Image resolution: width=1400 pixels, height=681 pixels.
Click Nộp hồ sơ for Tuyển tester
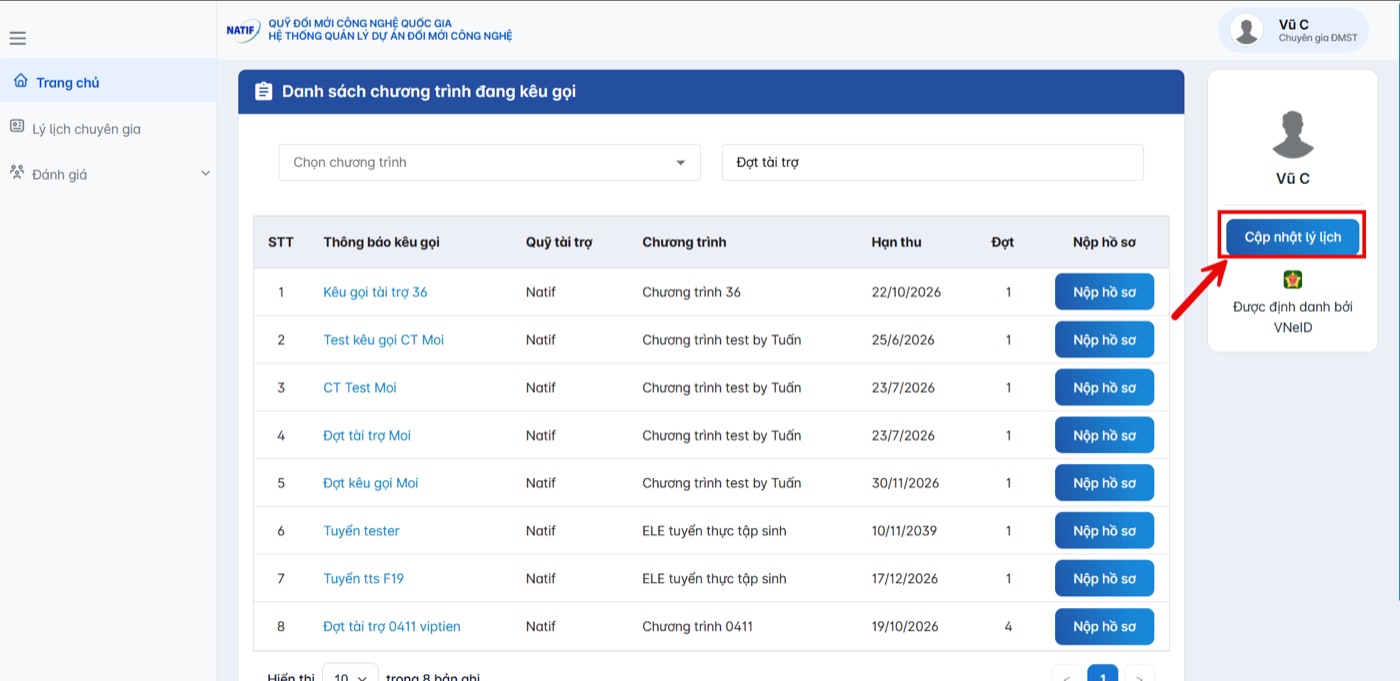pos(1104,531)
